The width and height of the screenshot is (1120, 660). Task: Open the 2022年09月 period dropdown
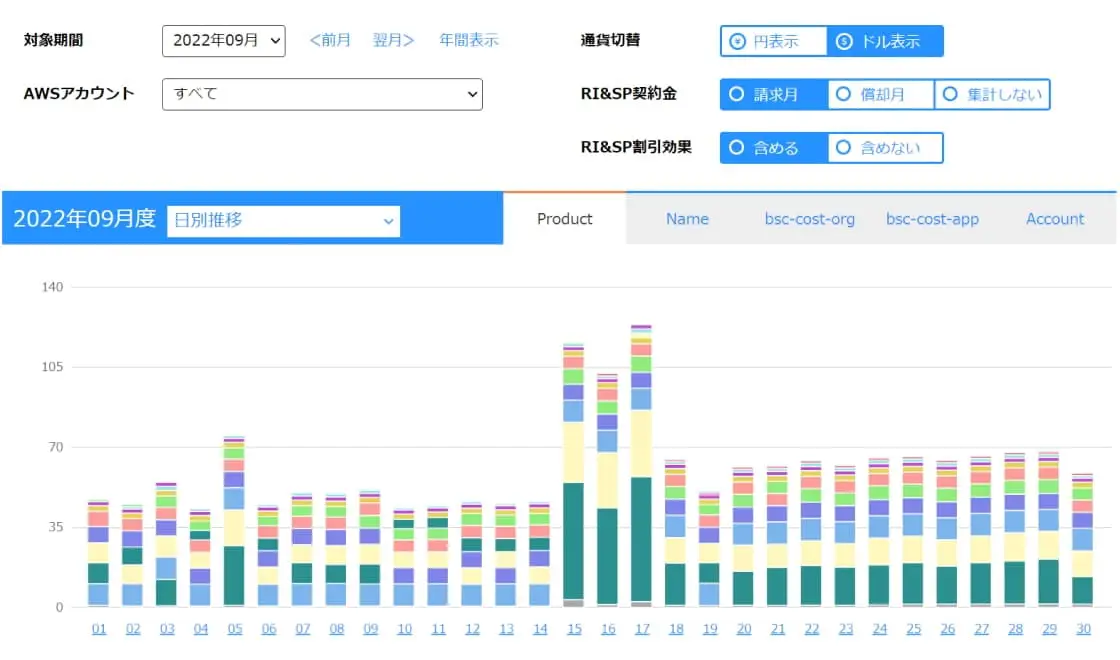click(224, 41)
